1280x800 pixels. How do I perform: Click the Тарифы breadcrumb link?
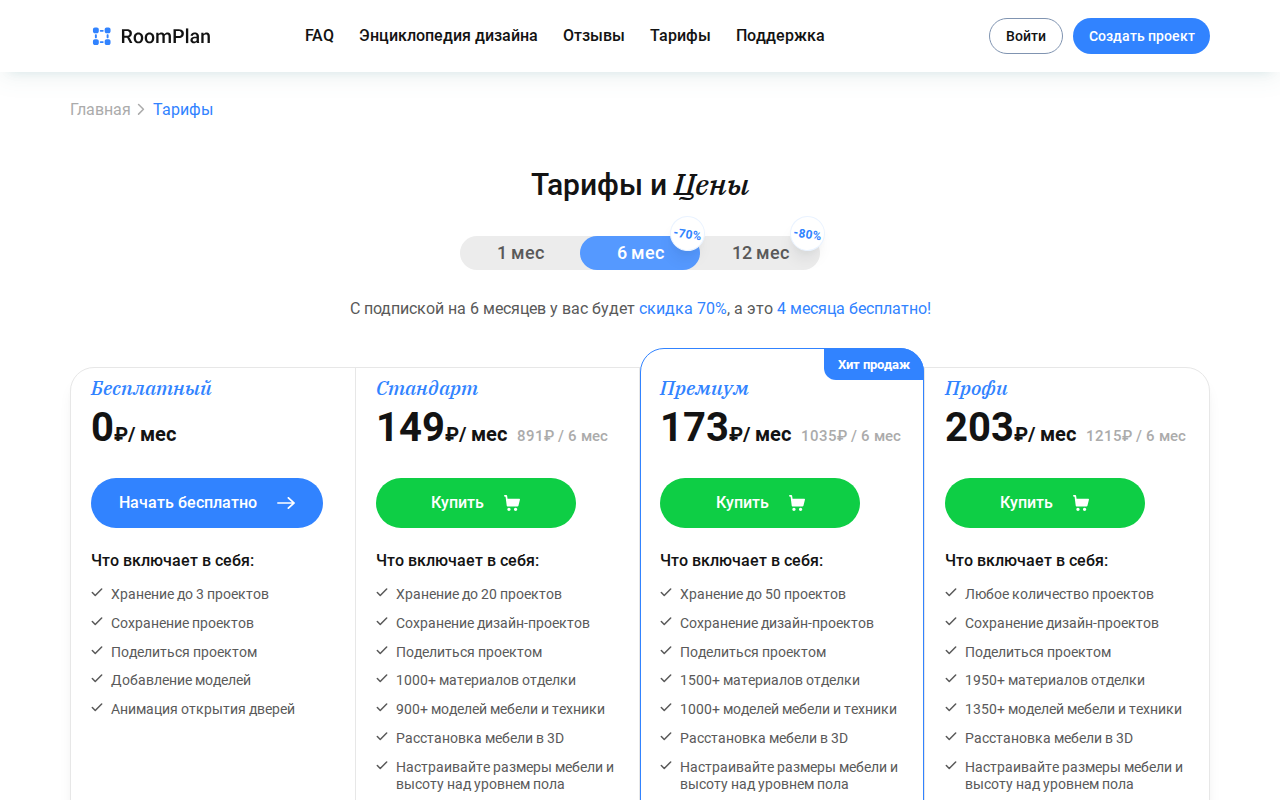183,110
